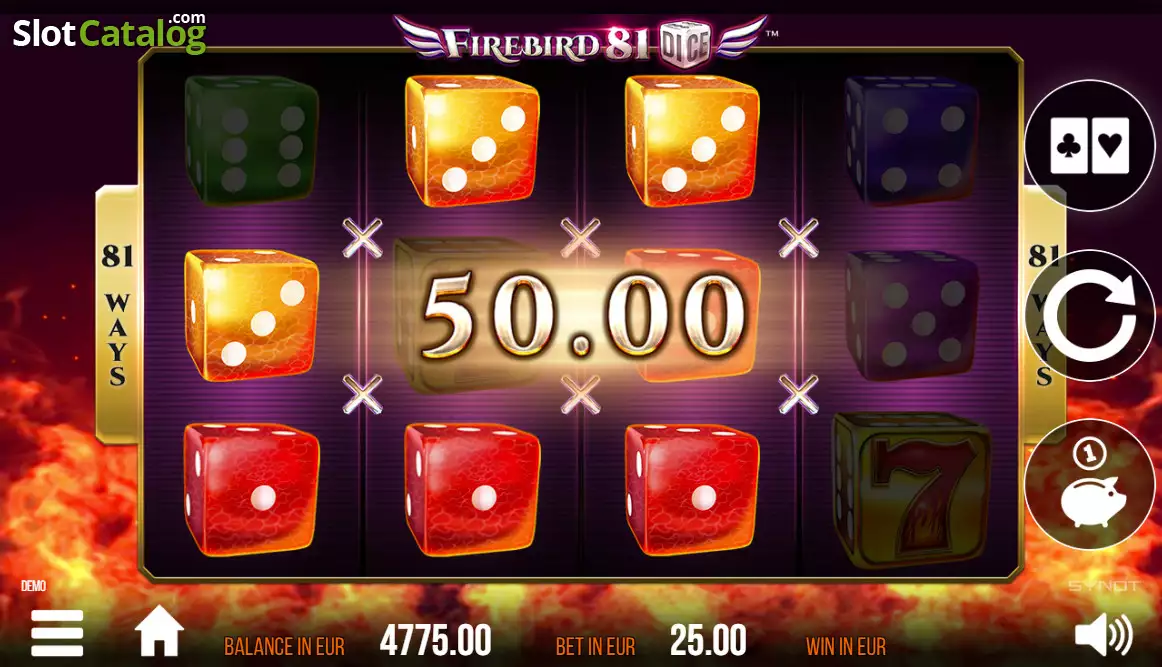Click the BET IN EUR label
This screenshot has width=1162, height=667.
tap(595, 647)
